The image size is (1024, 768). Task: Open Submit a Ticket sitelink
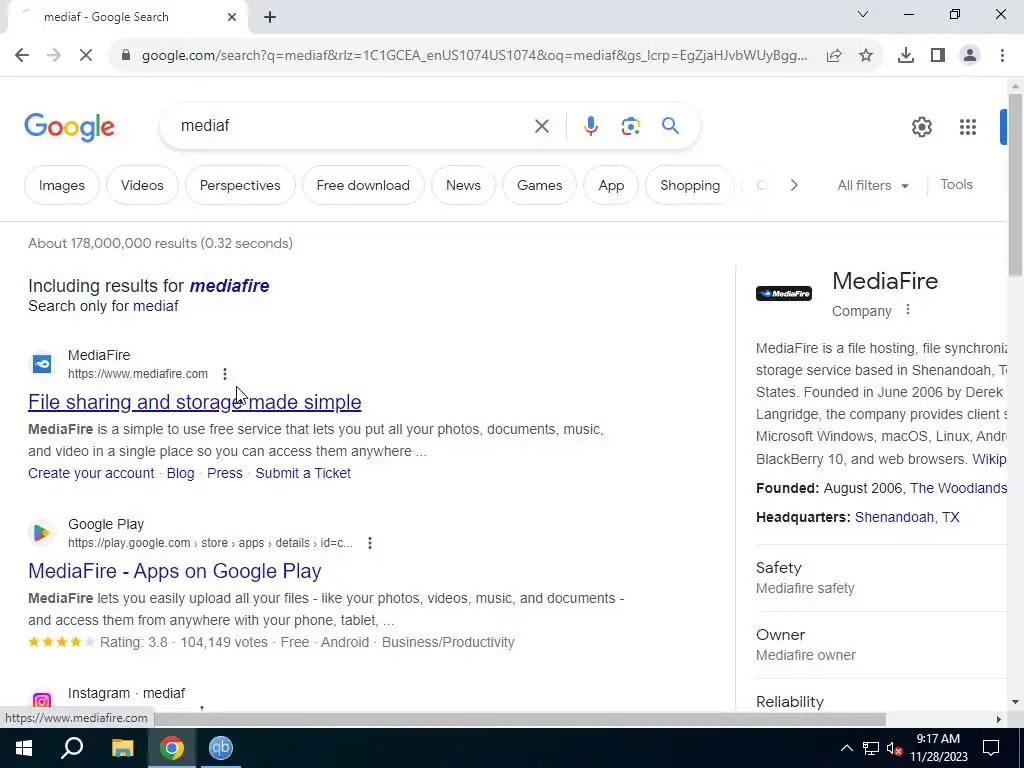pos(303,473)
